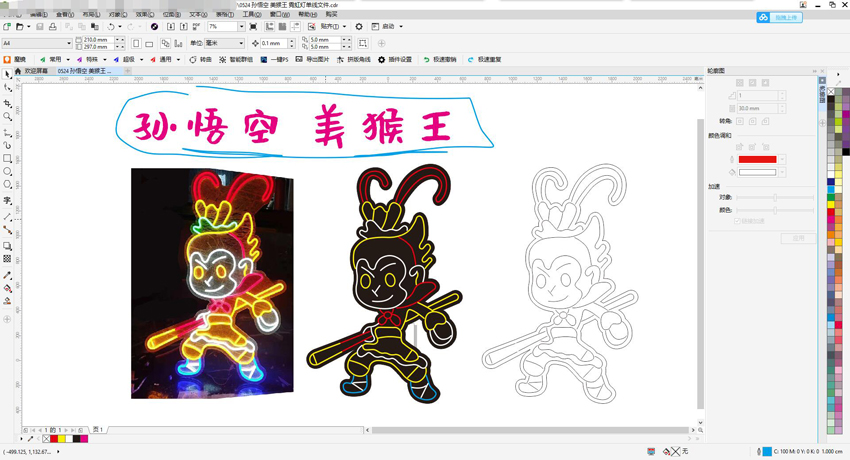Toggle show rulers button
Image resolution: width=850 pixels, height=460 pixels.
pos(269,27)
